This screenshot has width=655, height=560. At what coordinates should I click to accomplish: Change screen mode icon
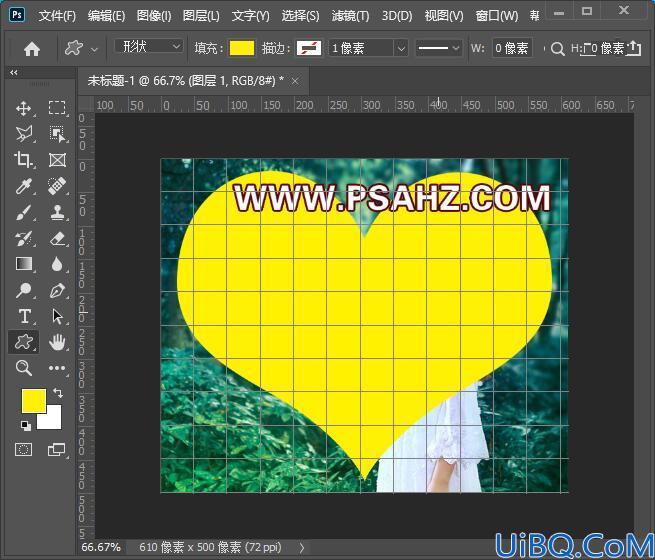(56, 450)
